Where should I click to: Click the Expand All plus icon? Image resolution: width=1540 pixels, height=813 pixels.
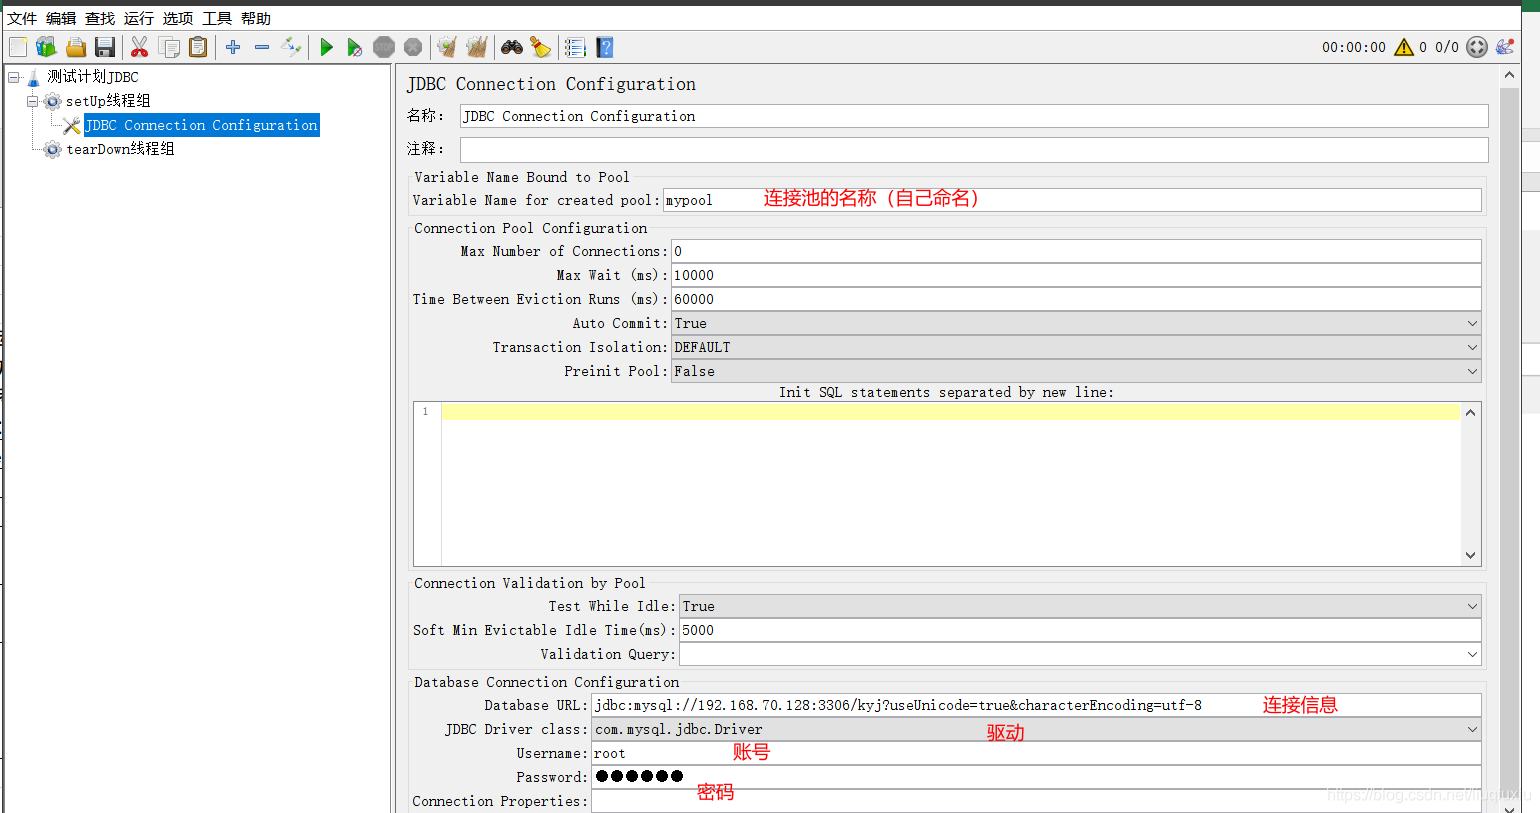click(x=233, y=47)
